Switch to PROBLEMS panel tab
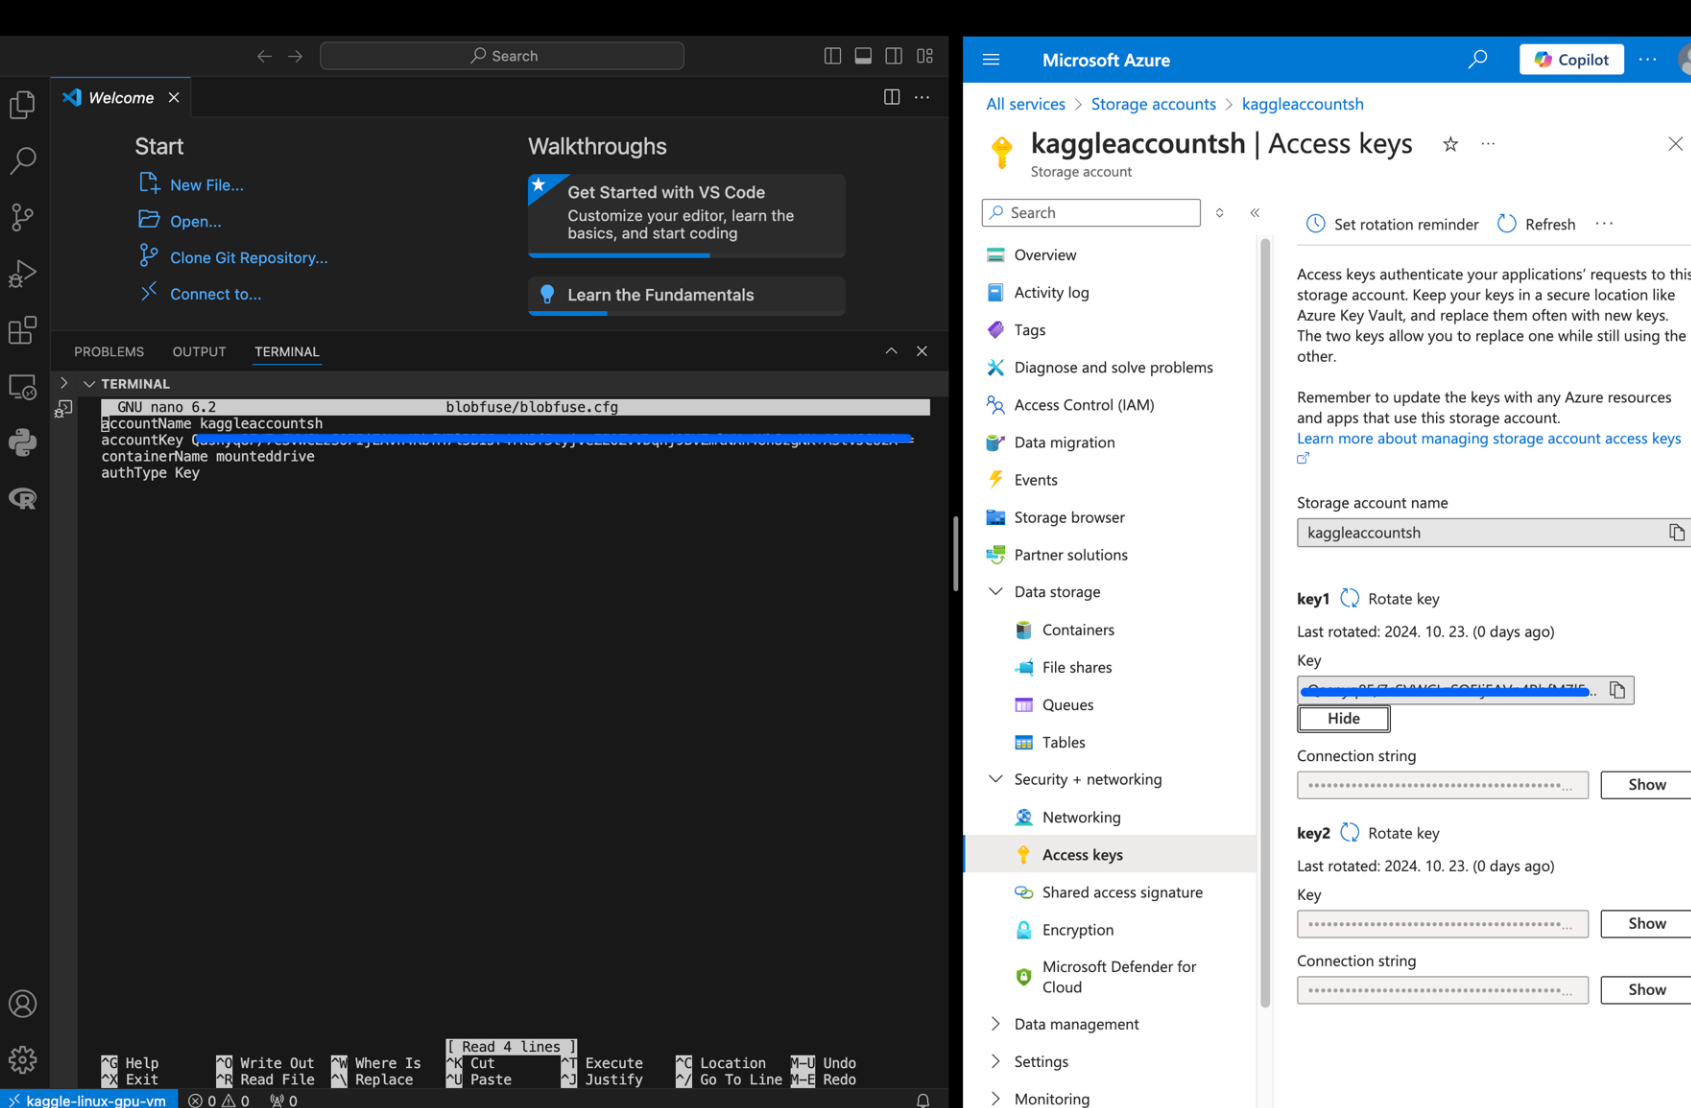1691x1108 pixels. 109,352
